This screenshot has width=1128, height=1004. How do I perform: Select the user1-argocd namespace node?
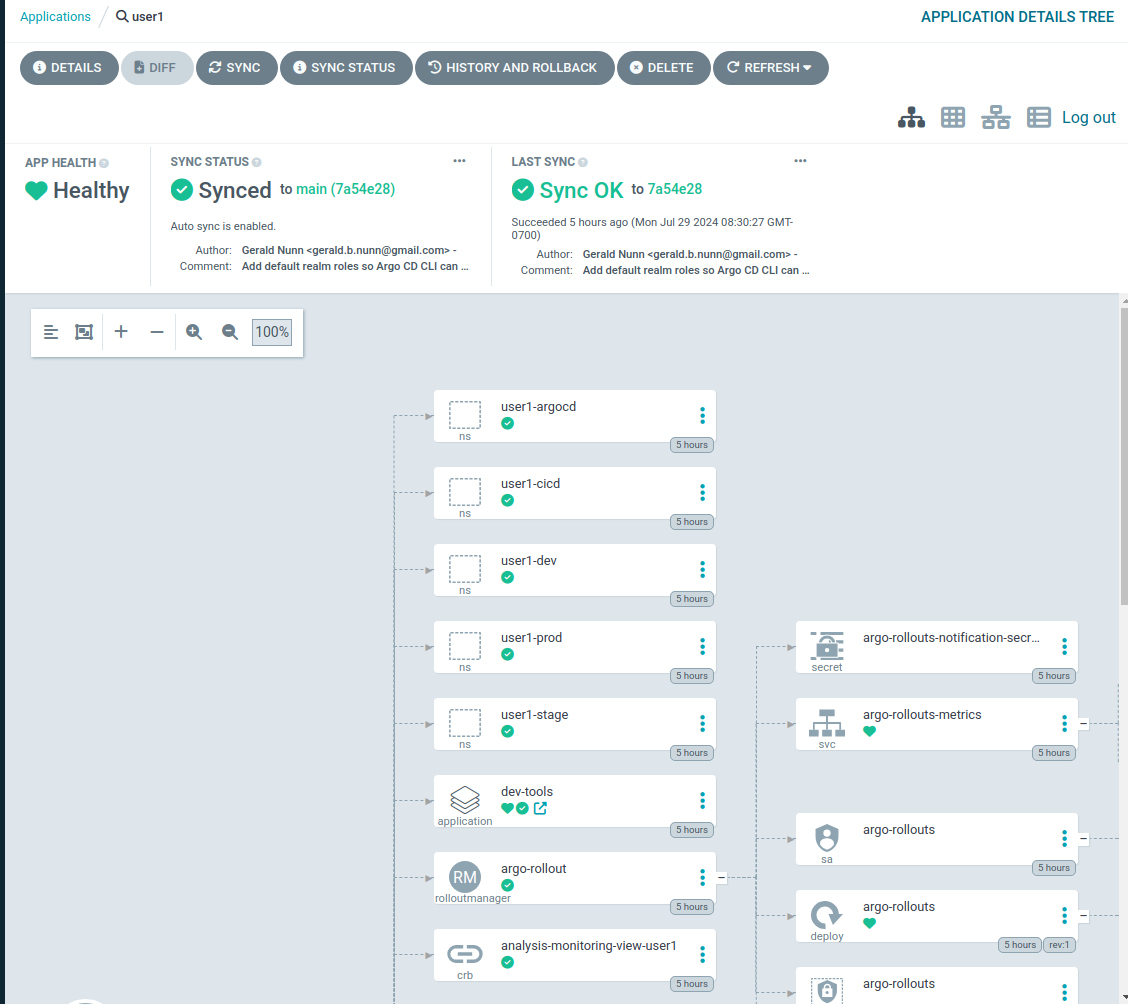coord(574,416)
